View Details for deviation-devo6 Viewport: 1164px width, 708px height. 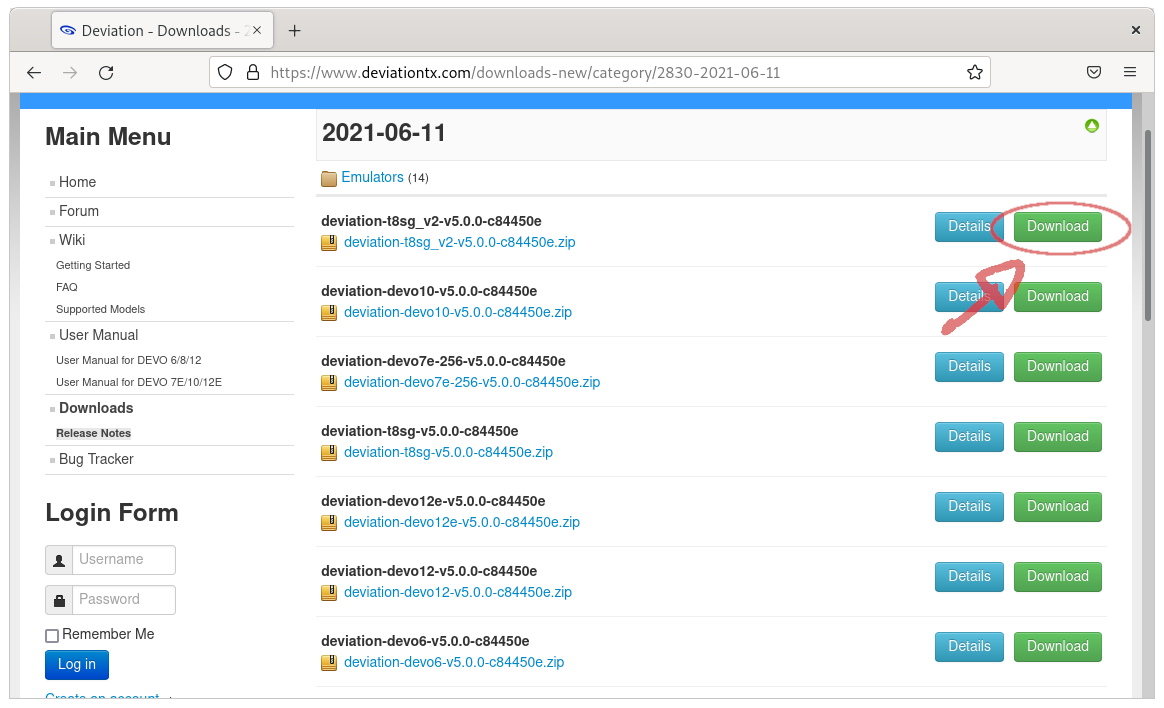click(969, 646)
